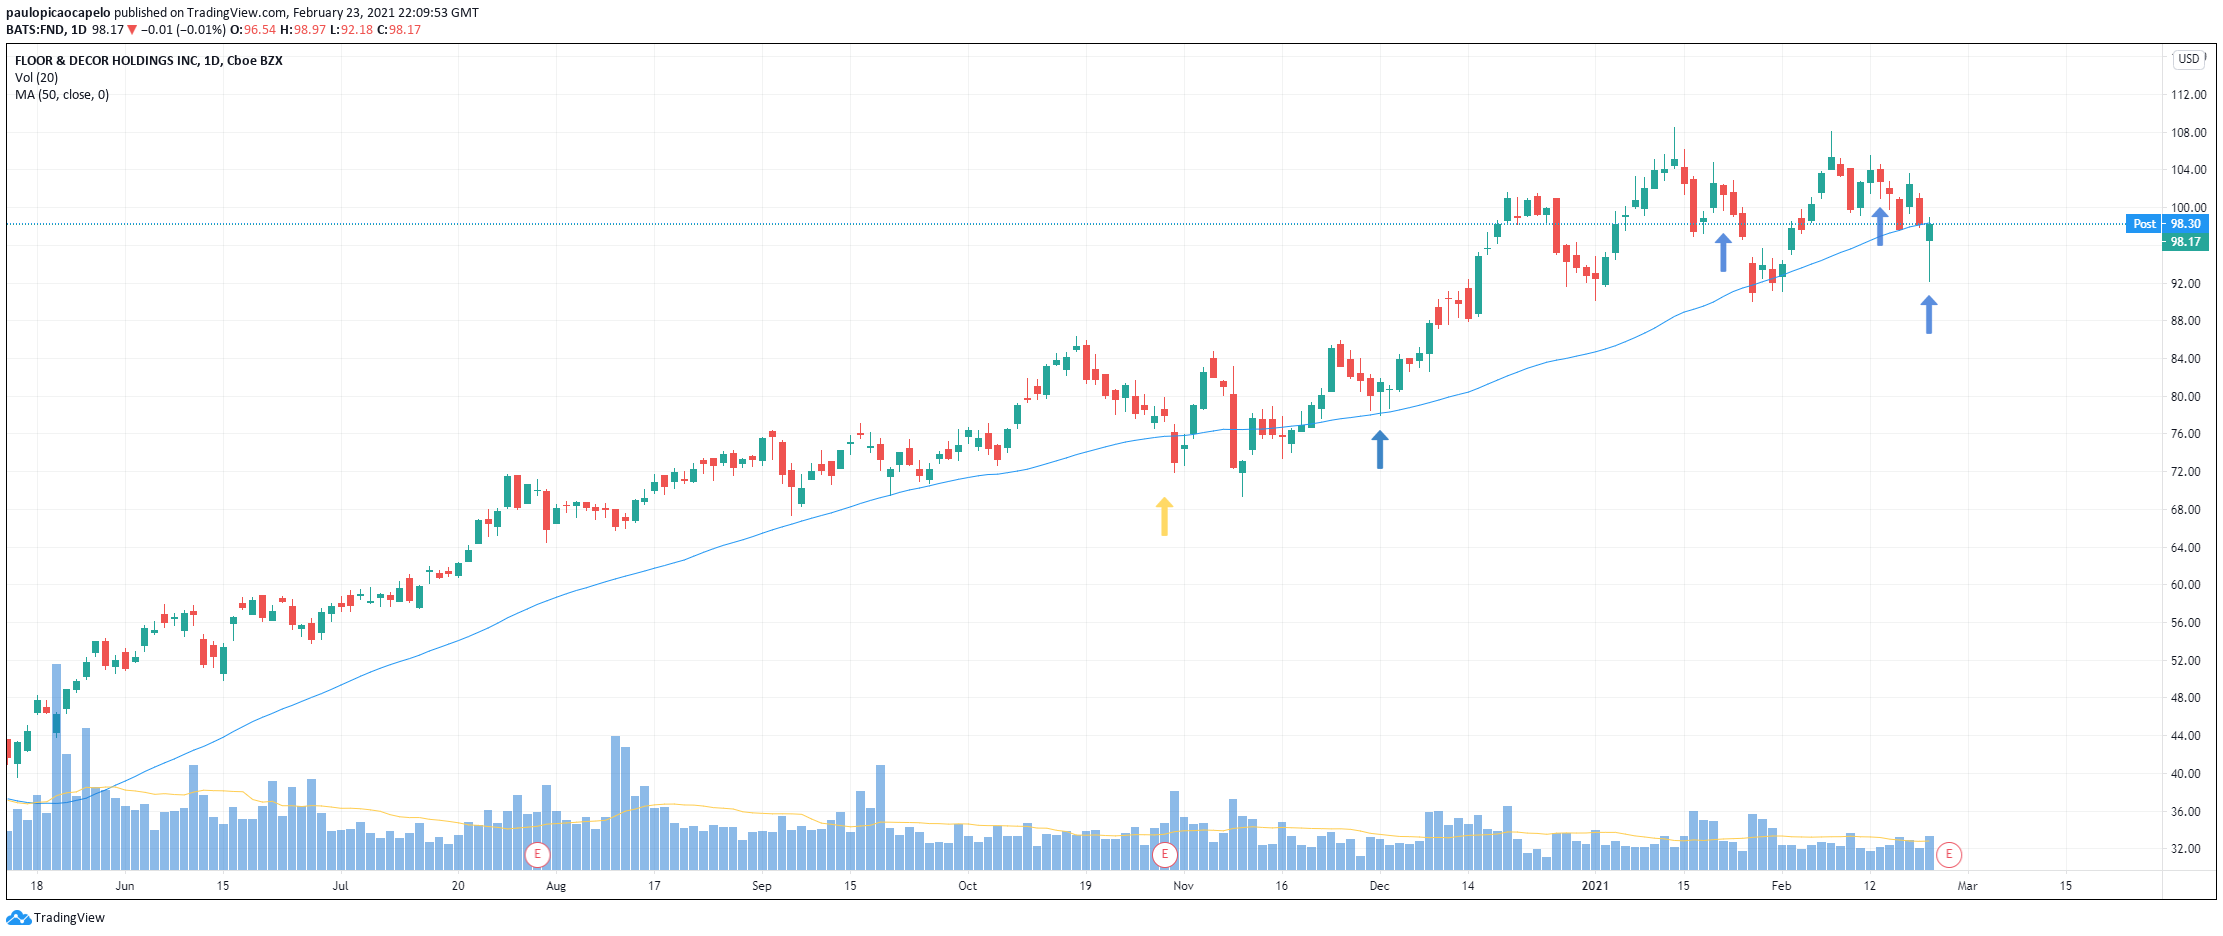Screen dimensions: 2223x936
Task: Click the 2021 label on the time axis
Action: click(x=1595, y=886)
